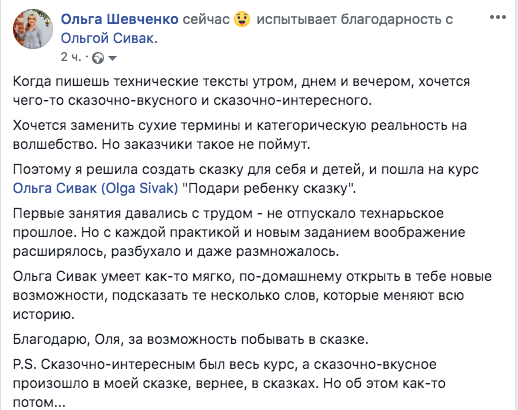Viewport: 518px width, 410px height.
Task: Click the paragraph starting 'Первые занятия давались'
Action: click(239, 232)
